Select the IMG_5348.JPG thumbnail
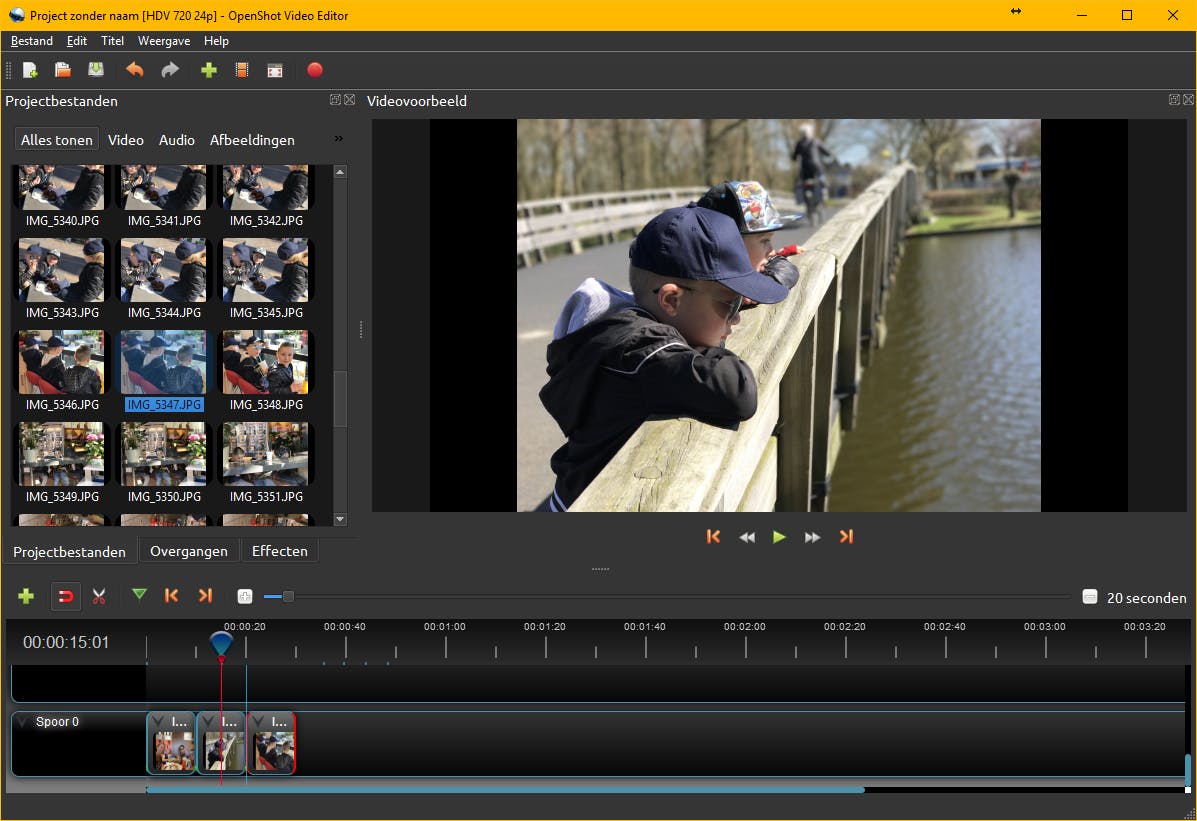Screen dimensions: 1197x821 pyautogui.click(x=266, y=362)
